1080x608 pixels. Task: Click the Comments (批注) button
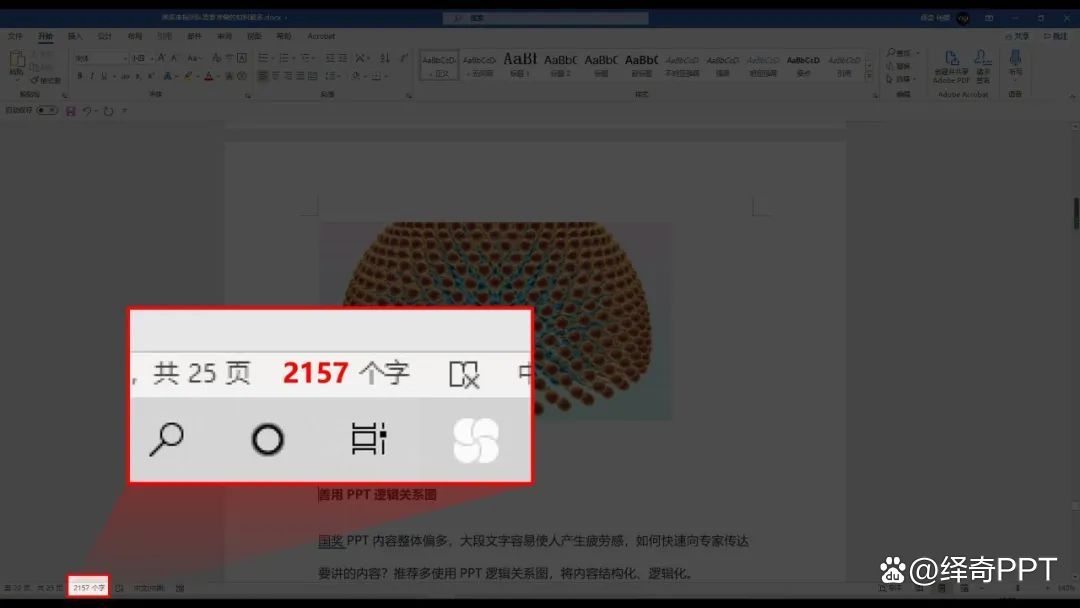(x=1058, y=36)
